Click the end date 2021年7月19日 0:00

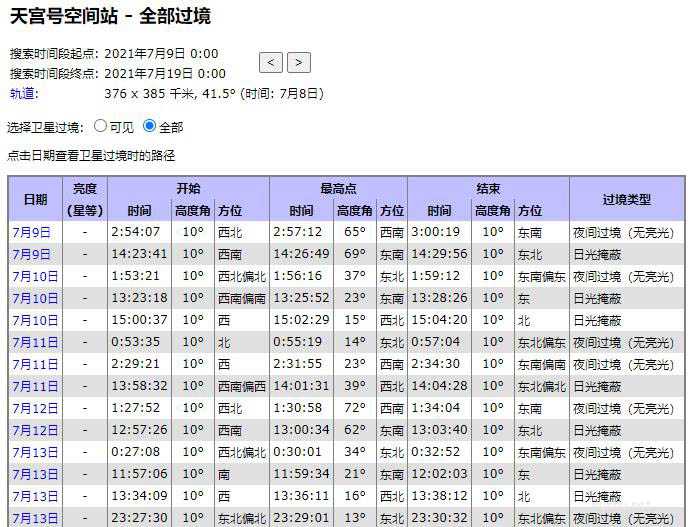tap(165, 74)
